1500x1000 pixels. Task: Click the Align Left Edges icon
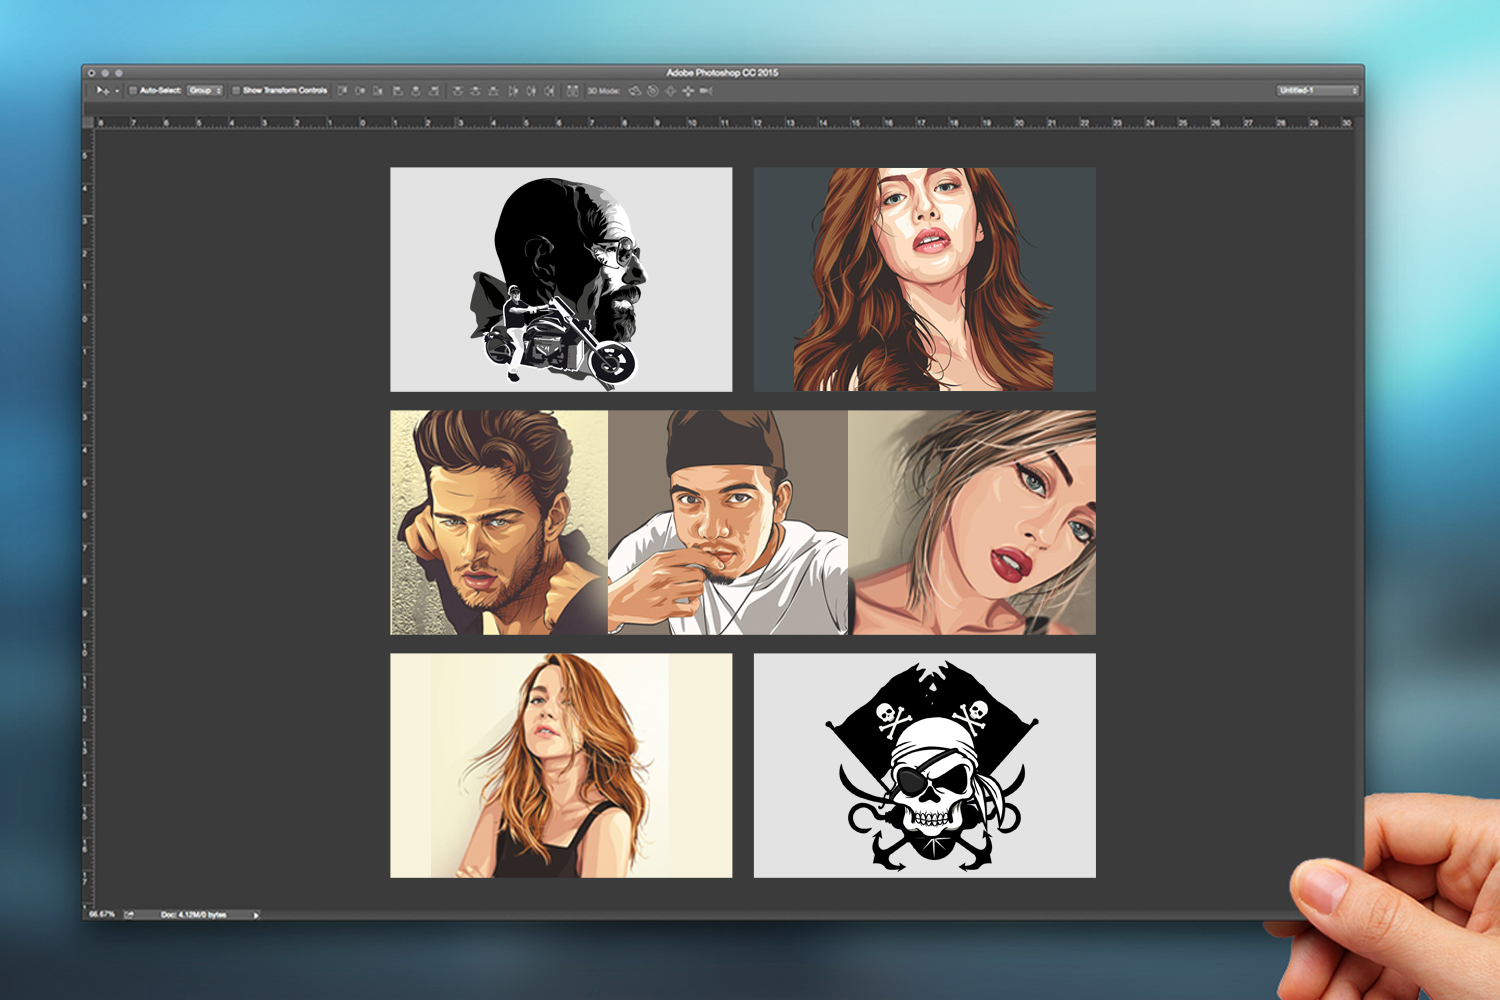click(x=397, y=91)
